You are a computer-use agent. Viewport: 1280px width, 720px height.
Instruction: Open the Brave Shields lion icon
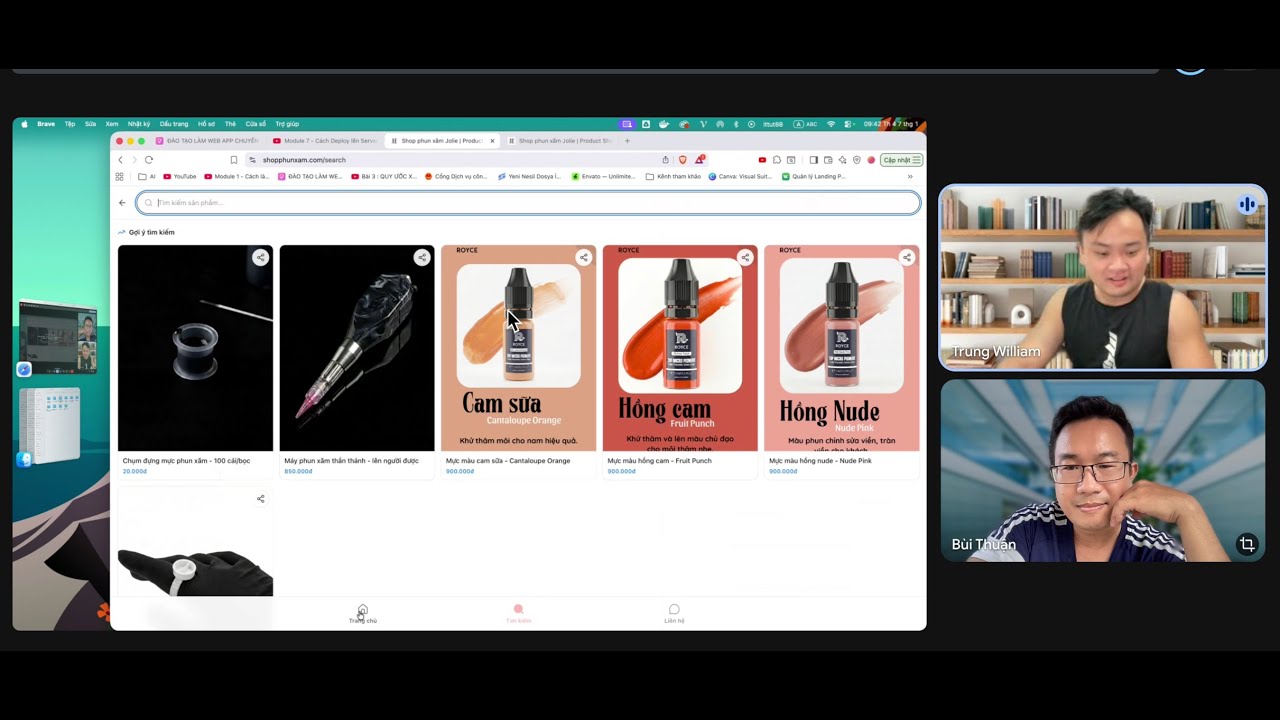(x=683, y=160)
